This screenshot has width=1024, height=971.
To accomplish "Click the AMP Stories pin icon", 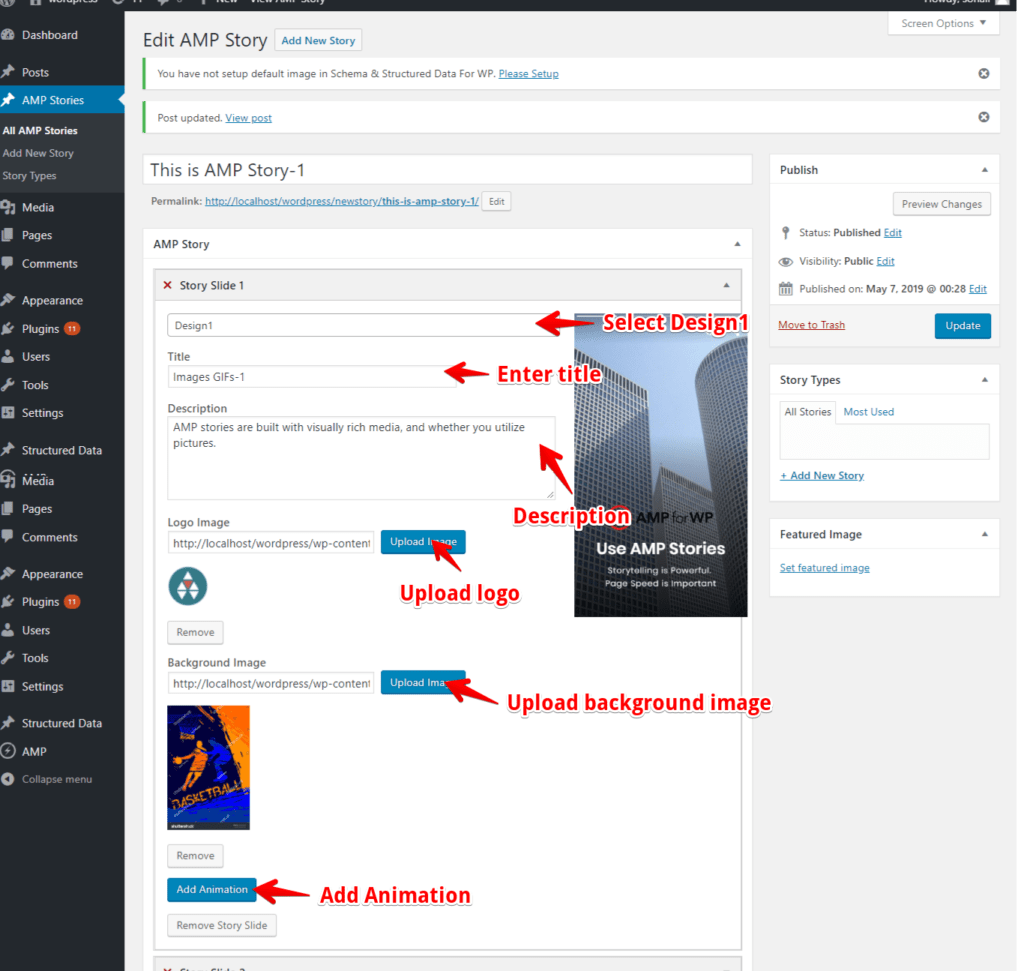I will tap(8, 100).
